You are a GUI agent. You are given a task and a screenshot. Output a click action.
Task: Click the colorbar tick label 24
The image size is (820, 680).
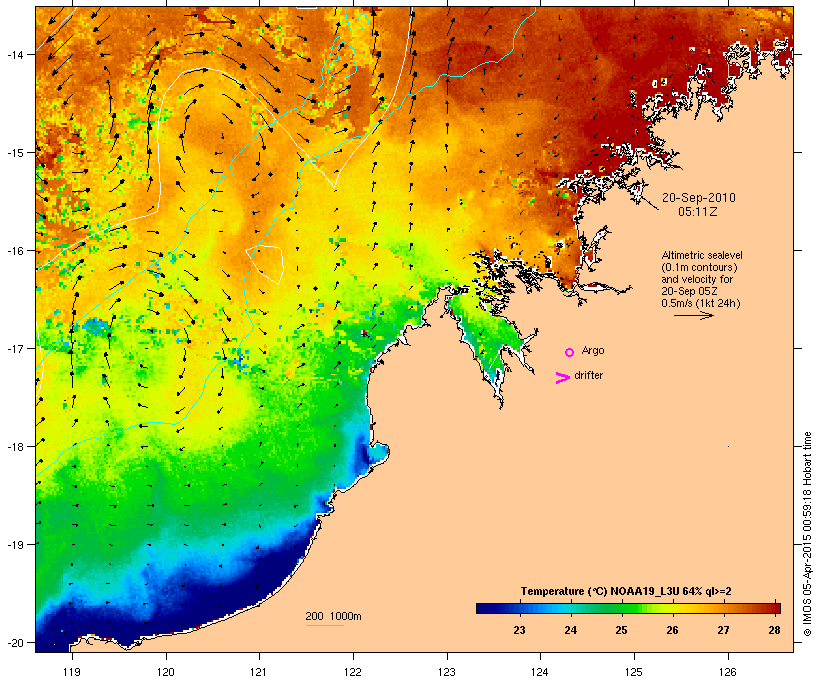click(570, 630)
